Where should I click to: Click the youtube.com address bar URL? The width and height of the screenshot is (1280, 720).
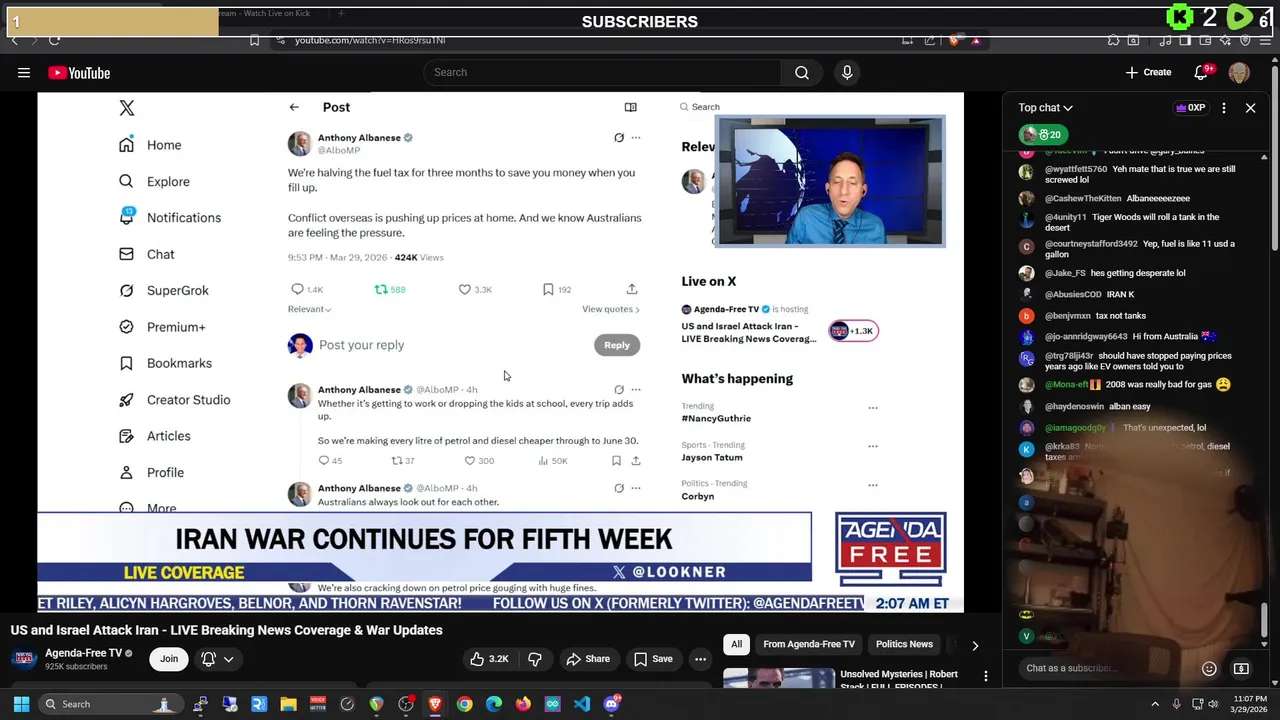[370, 40]
